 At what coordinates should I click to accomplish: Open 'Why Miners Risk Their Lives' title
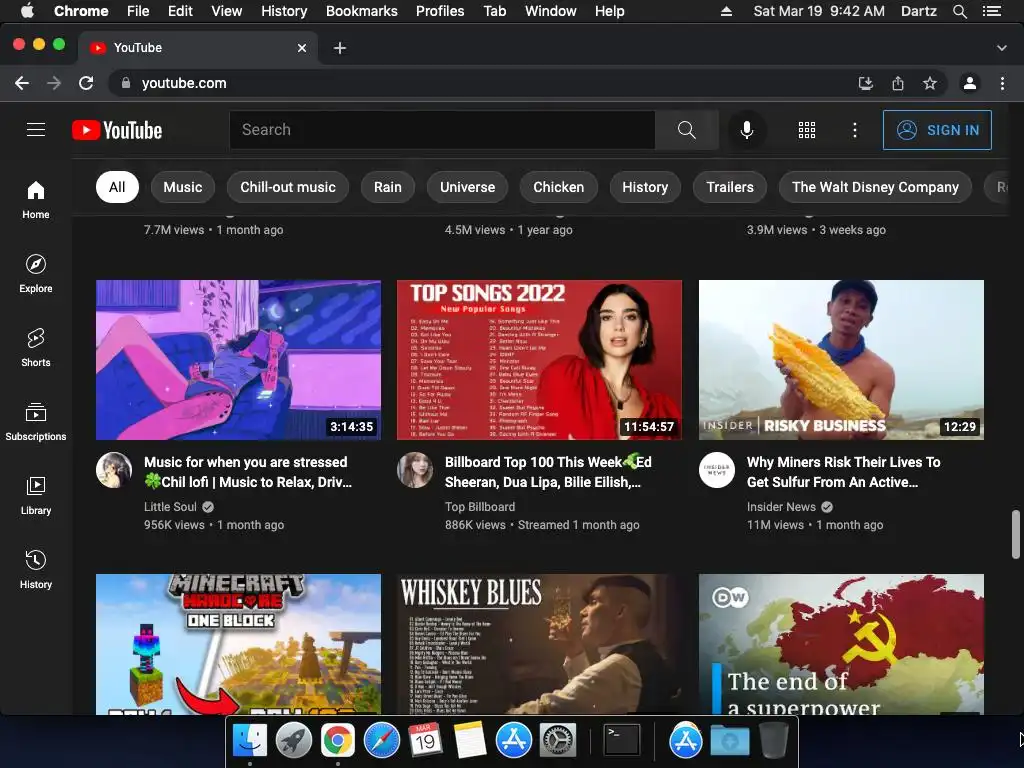pyautogui.click(x=844, y=472)
